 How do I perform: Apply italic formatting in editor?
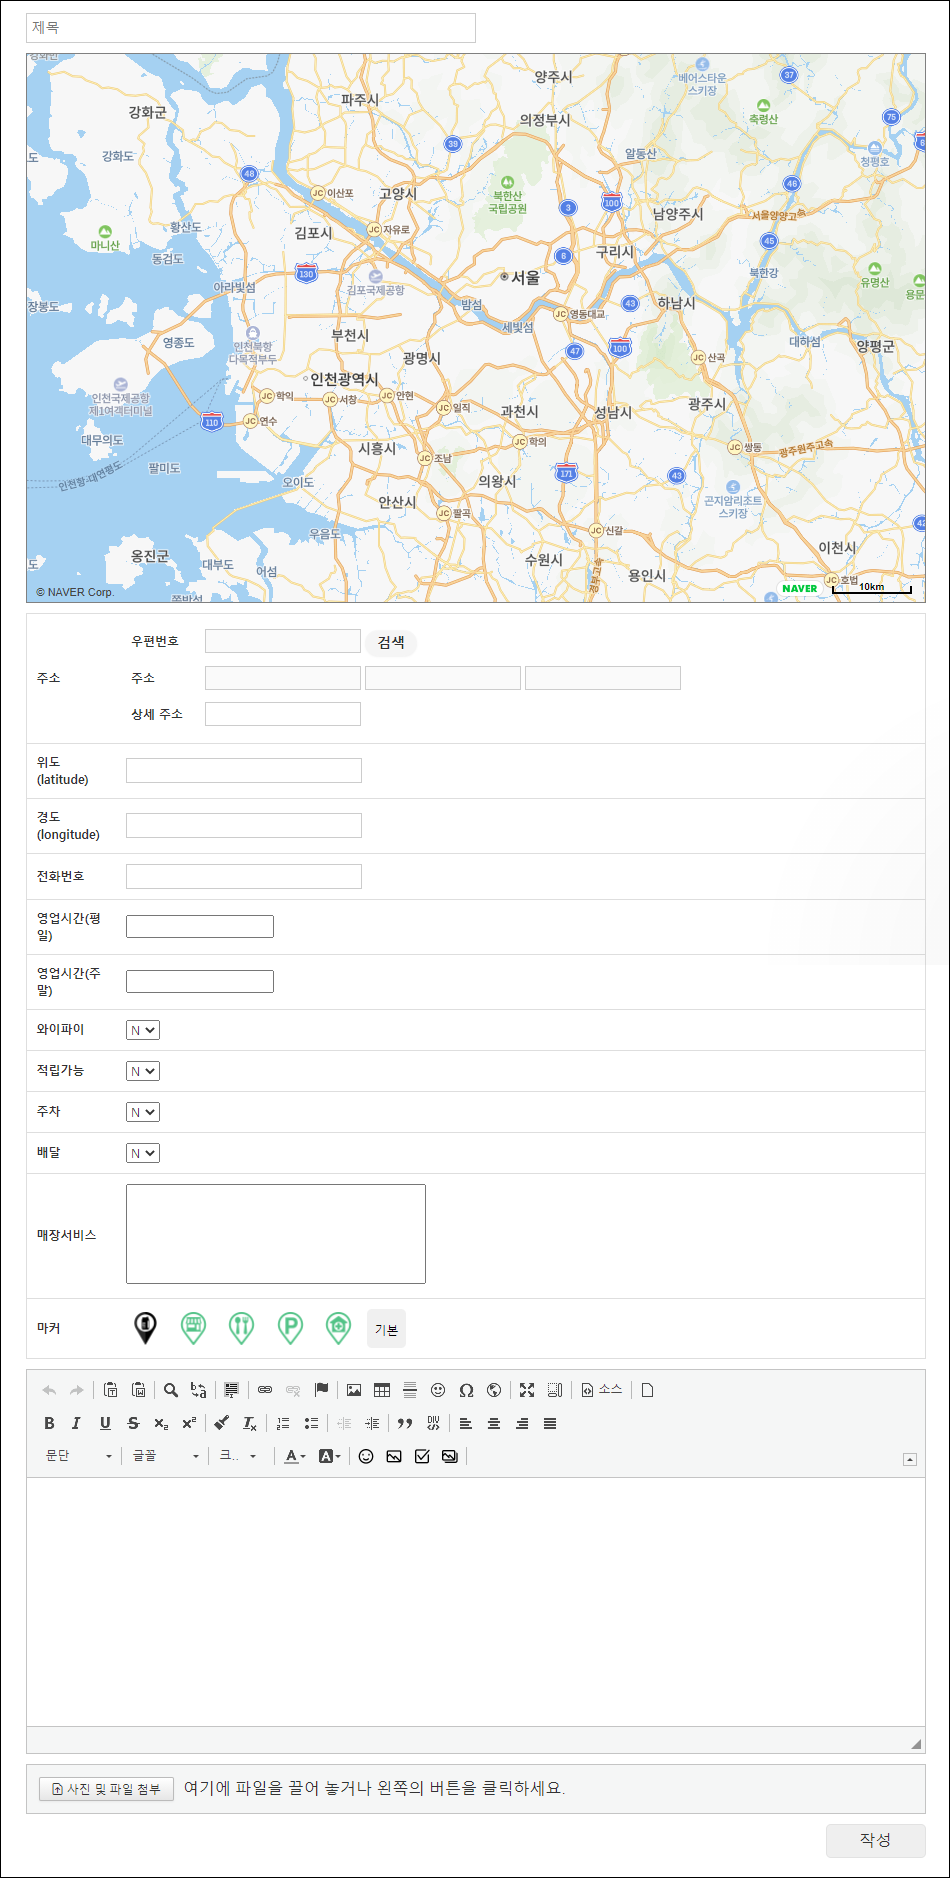(x=76, y=1423)
